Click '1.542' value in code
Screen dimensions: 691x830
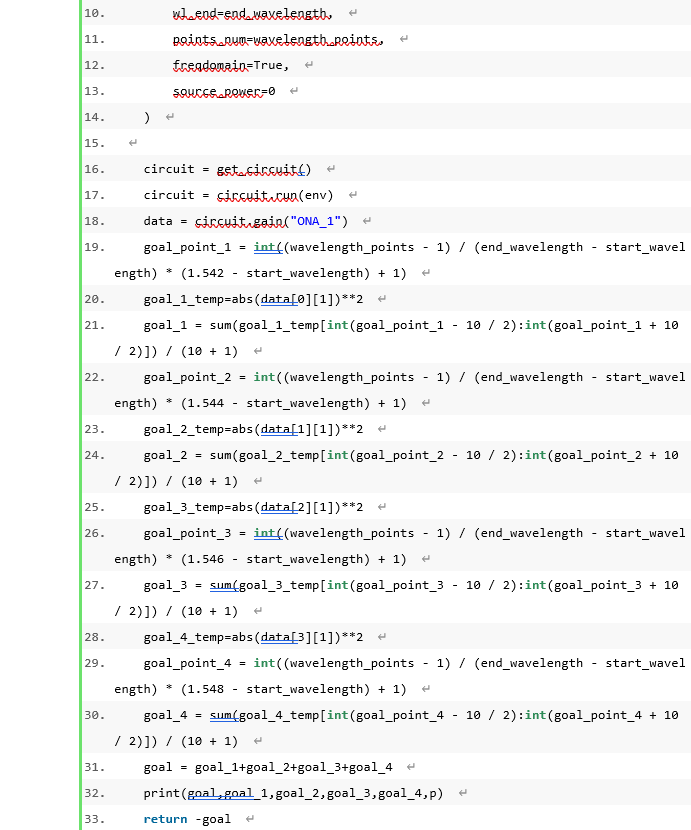click(205, 273)
